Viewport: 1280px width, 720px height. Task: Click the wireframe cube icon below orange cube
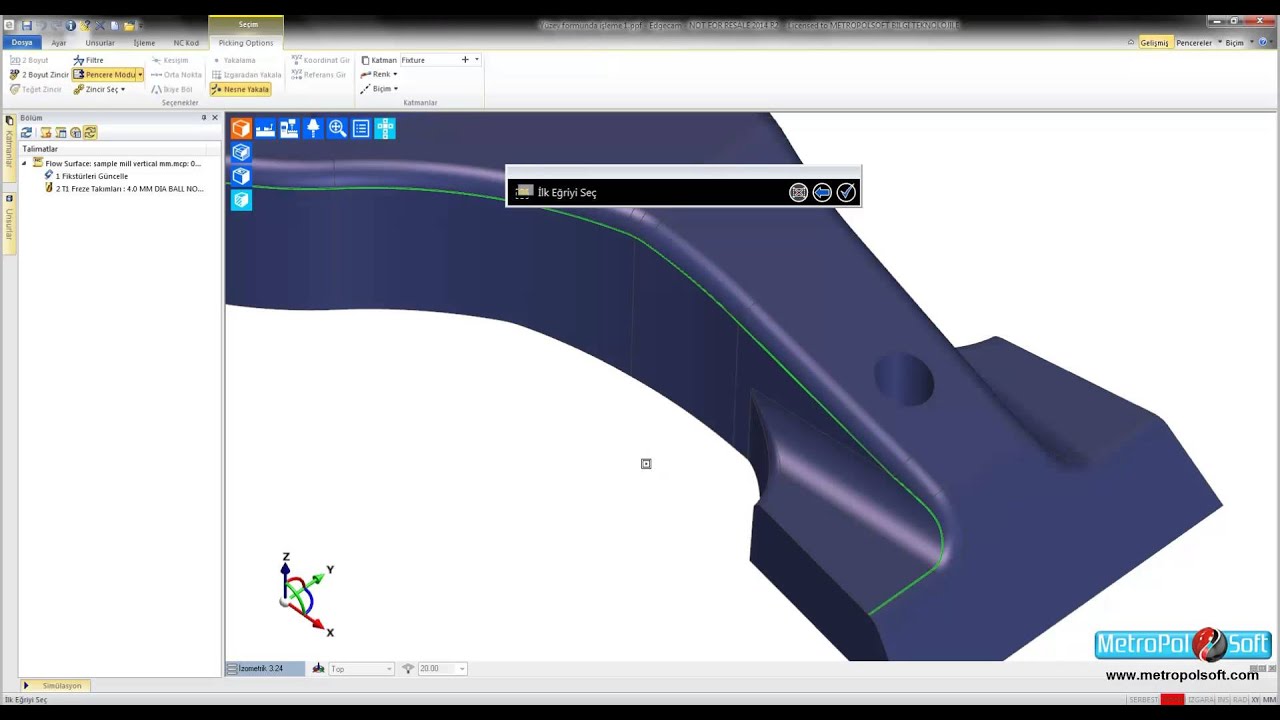pyautogui.click(x=241, y=152)
